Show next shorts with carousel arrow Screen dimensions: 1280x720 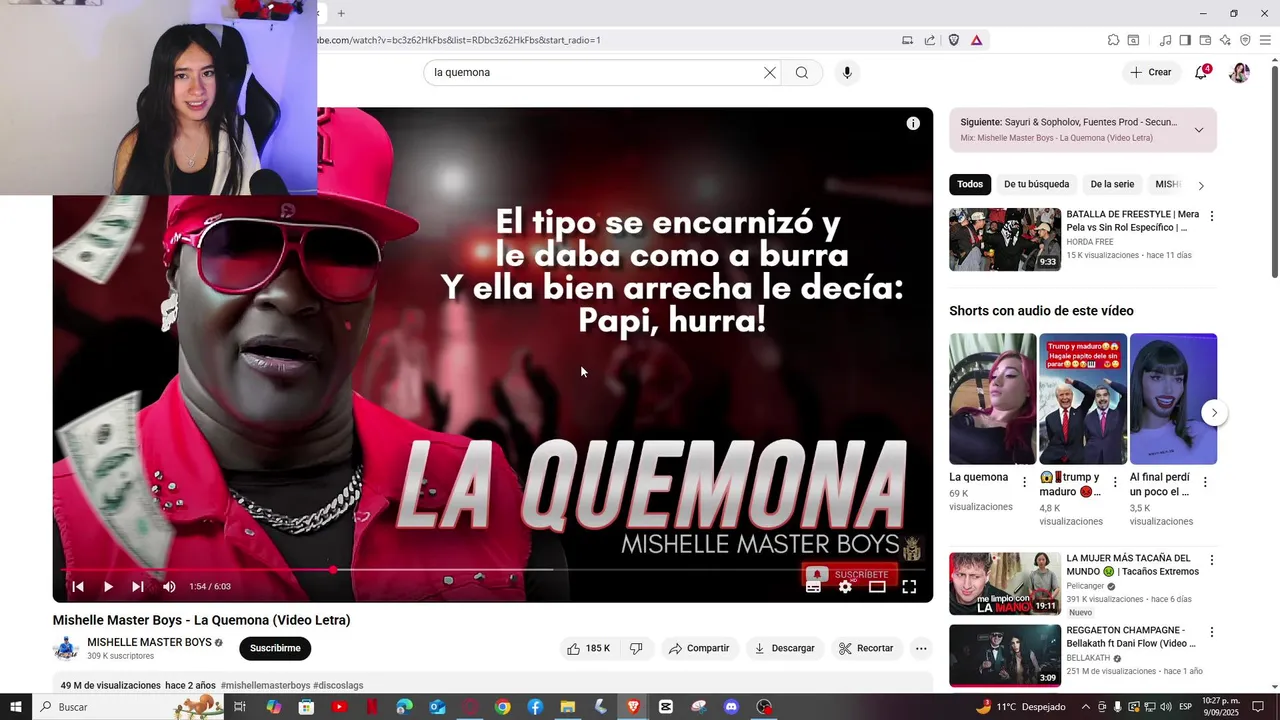[1214, 413]
